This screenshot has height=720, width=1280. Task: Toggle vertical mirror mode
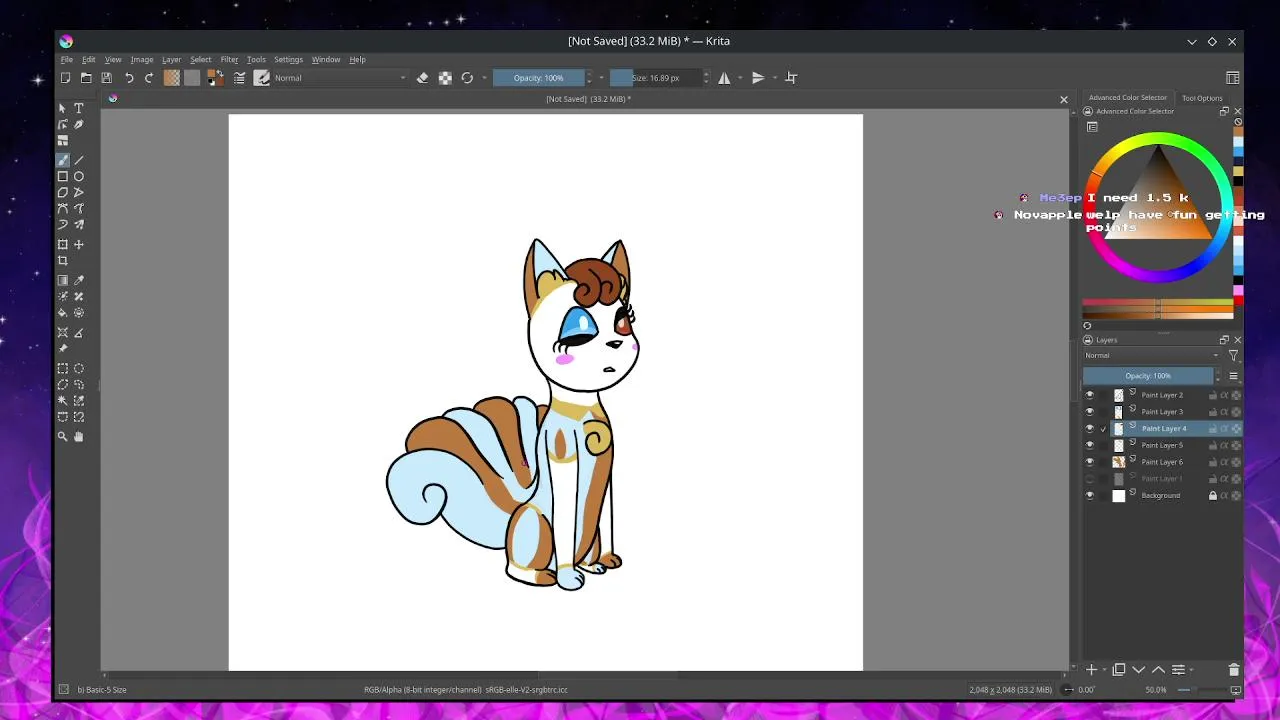(x=758, y=78)
